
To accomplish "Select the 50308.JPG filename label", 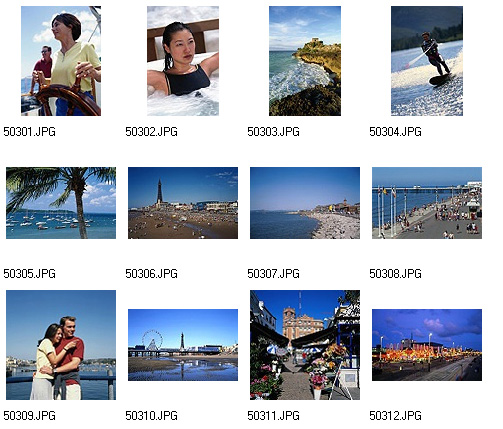I will coord(395,274).
